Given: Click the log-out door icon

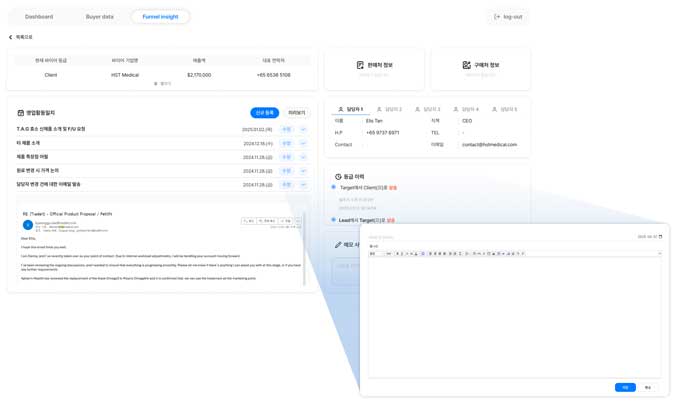Looking at the screenshot, I should (x=497, y=17).
